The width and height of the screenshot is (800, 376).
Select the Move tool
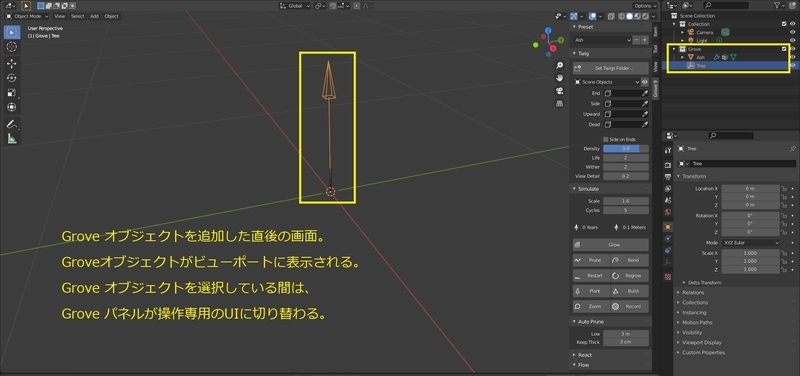coord(12,63)
